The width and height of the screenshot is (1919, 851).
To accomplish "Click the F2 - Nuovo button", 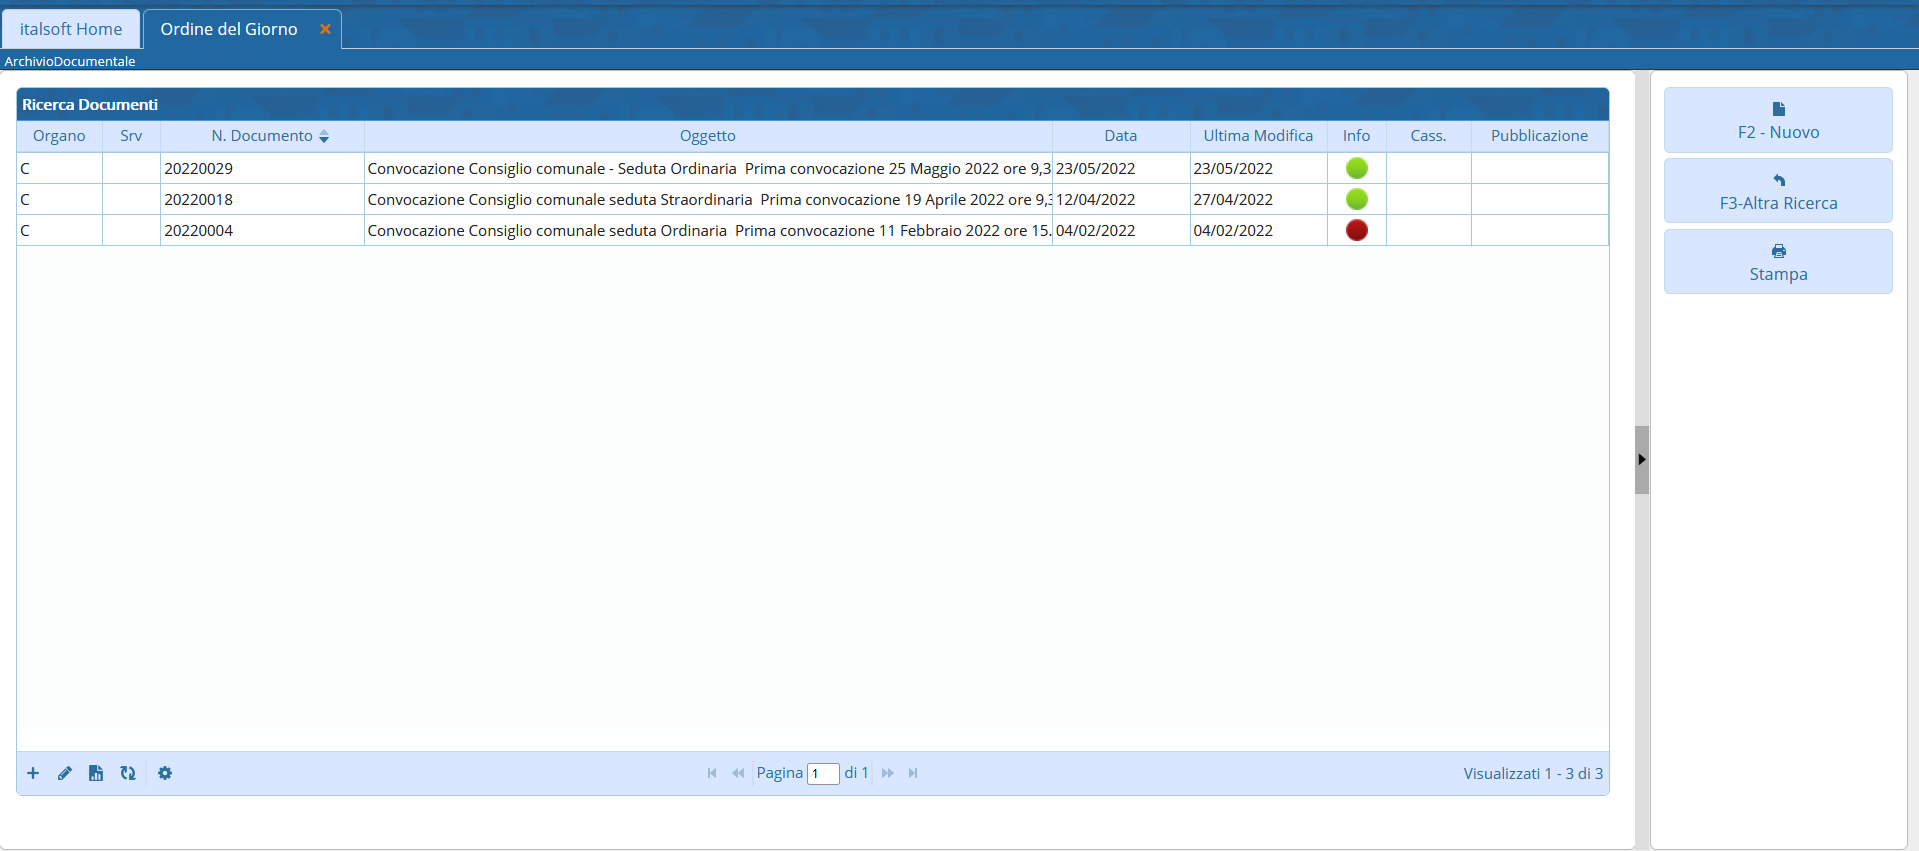I will (x=1777, y=120).
